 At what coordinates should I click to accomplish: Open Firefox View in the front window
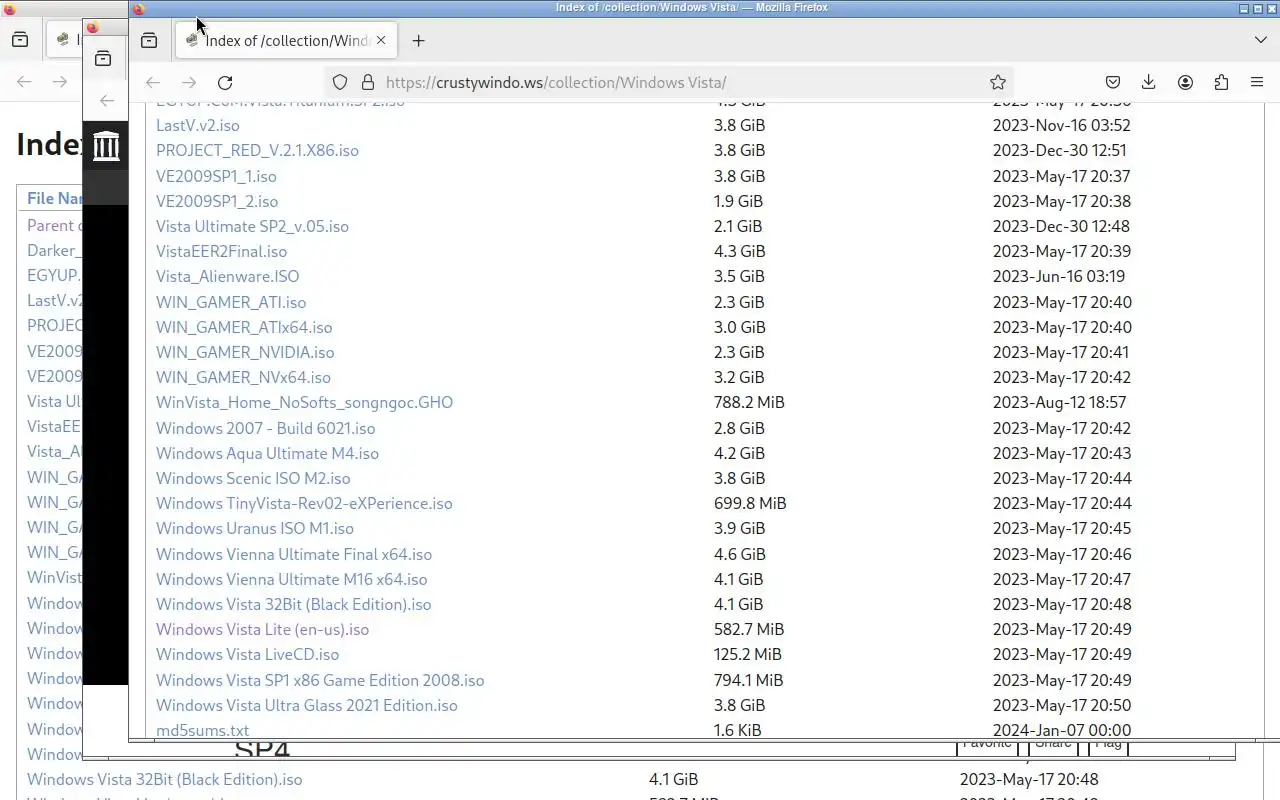tap(149, 40)
